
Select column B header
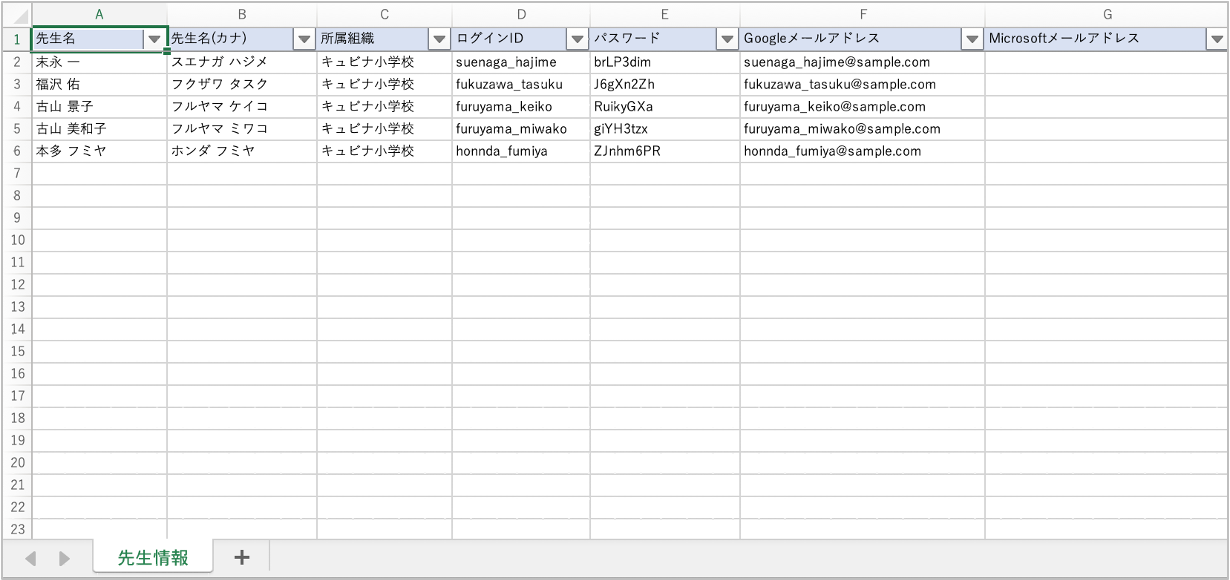pyautogui.click(x=242, y=14)
